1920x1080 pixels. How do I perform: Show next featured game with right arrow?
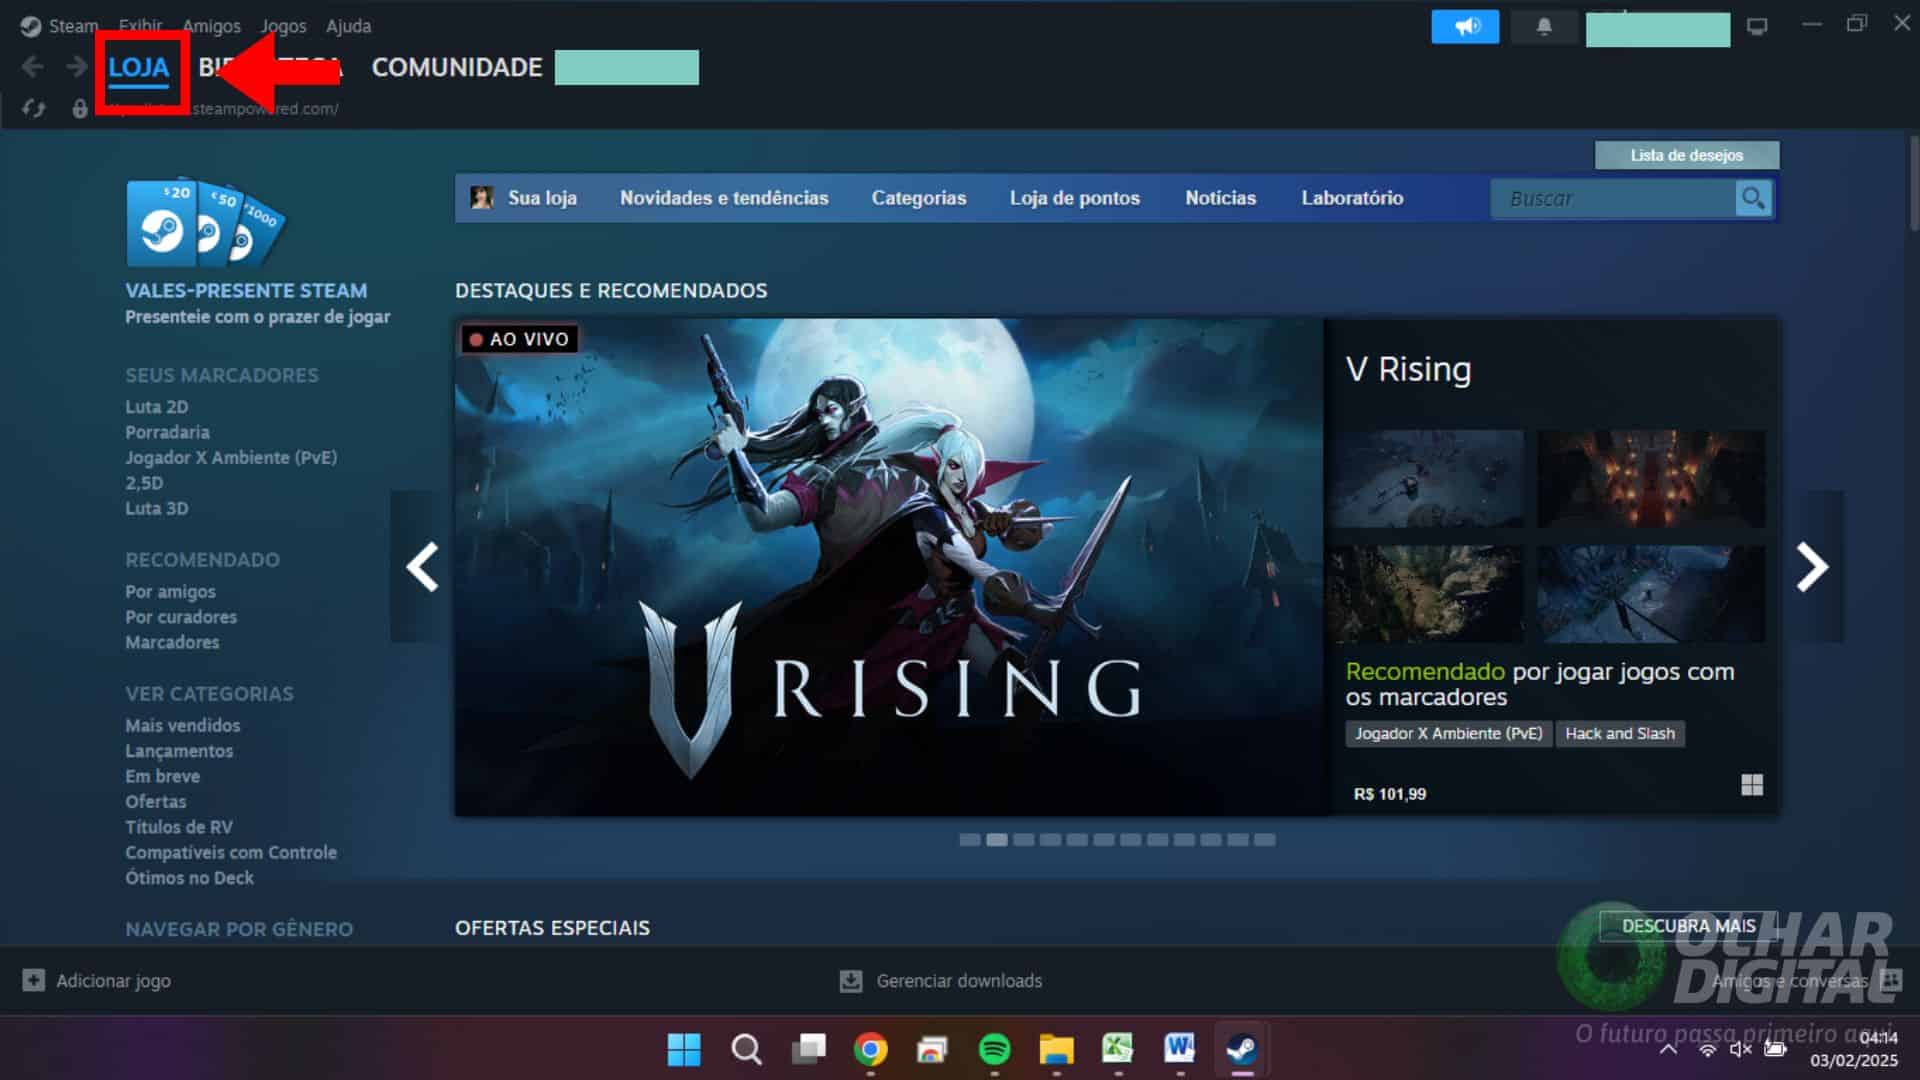coord(1812,567)
